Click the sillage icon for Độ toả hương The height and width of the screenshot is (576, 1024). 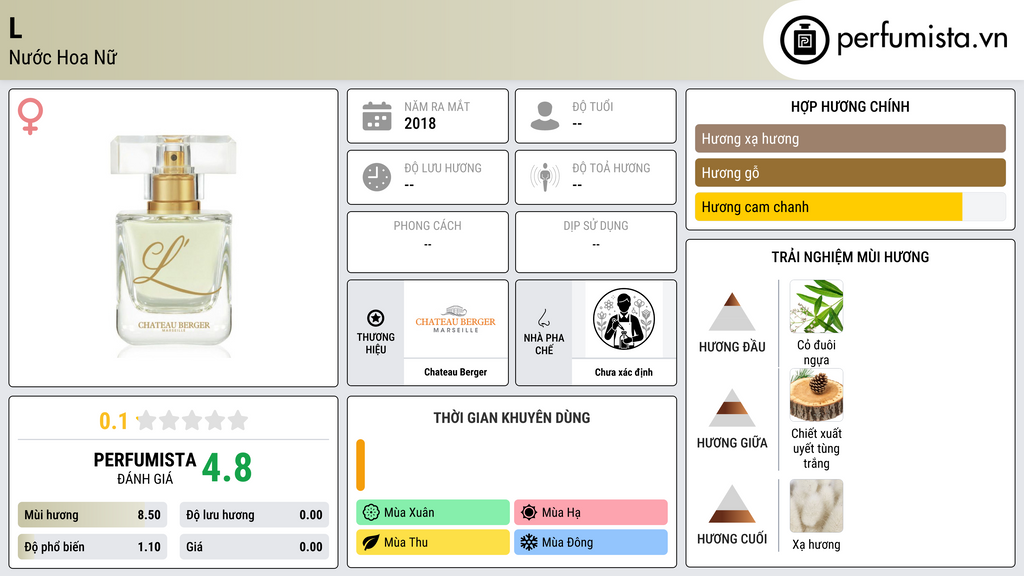(x=545, y=177)
